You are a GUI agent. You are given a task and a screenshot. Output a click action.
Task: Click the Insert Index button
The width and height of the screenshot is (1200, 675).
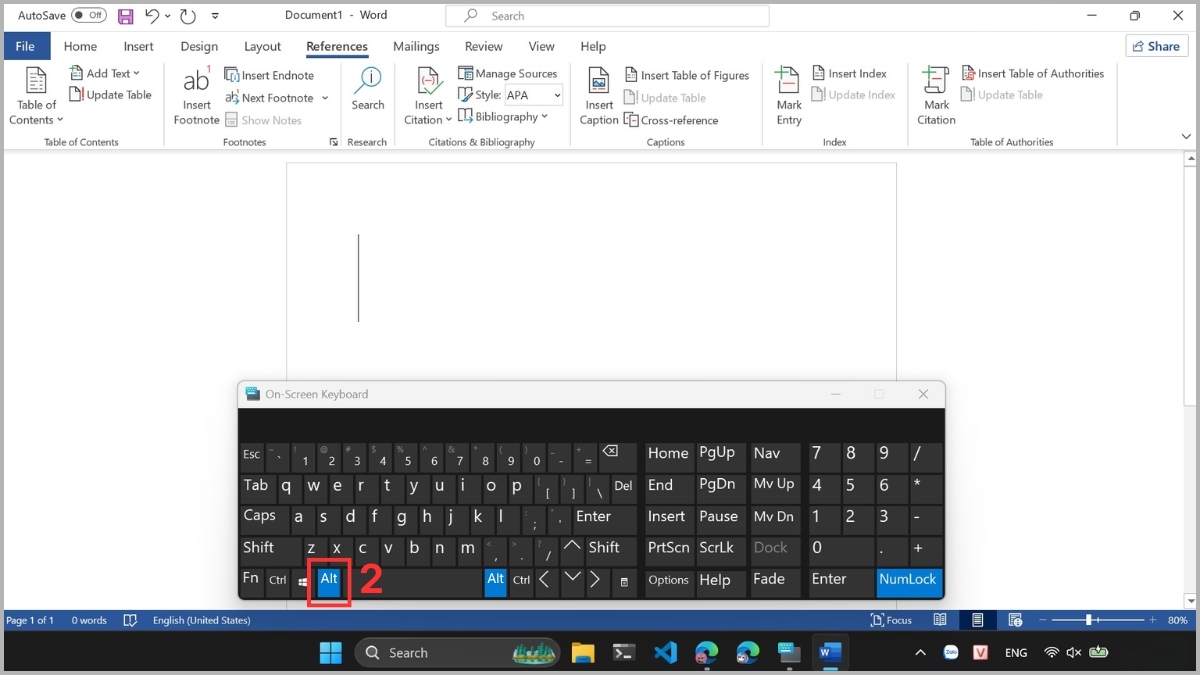tap(849, 73)
